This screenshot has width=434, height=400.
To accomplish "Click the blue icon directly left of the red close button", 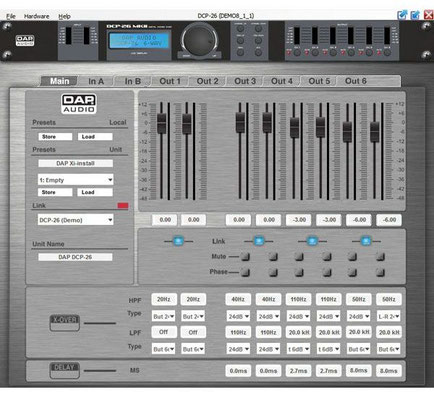I will [x=415, y=15].
